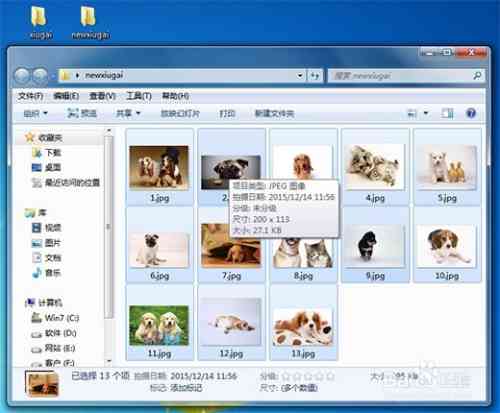Expand the breadcrumb arrow before newxiugai
This screenshot has width=500, height=413.
click(77, 76)
